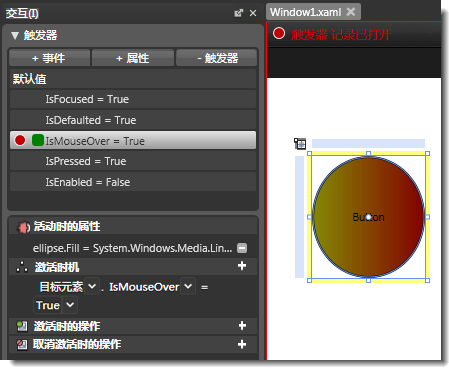Open the 目标元素 dropdown
This screenshot has width=449, height=368.
(92, 286)
